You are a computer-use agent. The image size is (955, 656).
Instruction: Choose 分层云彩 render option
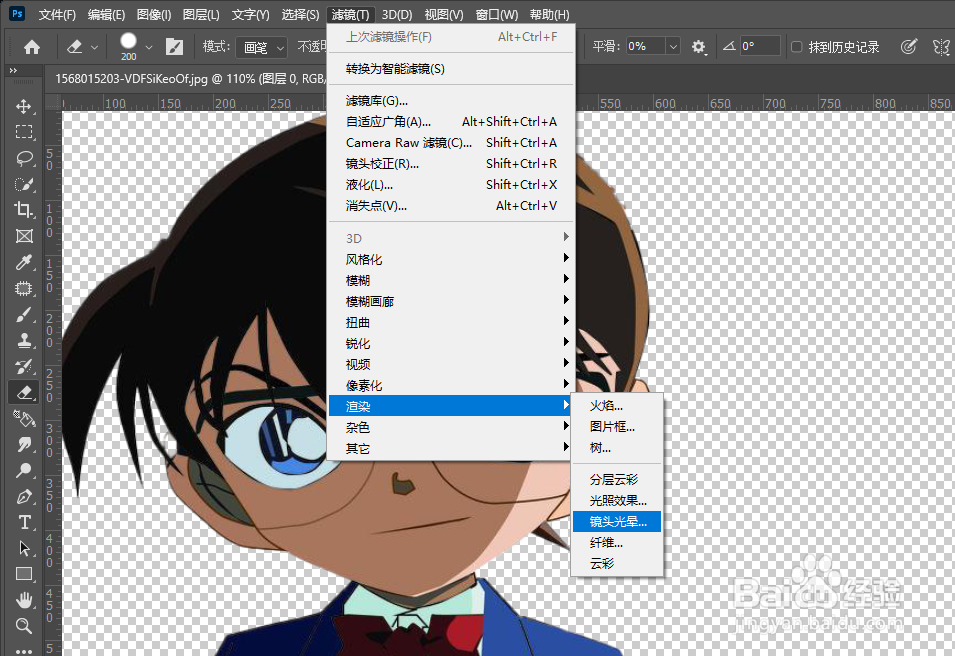617,479
